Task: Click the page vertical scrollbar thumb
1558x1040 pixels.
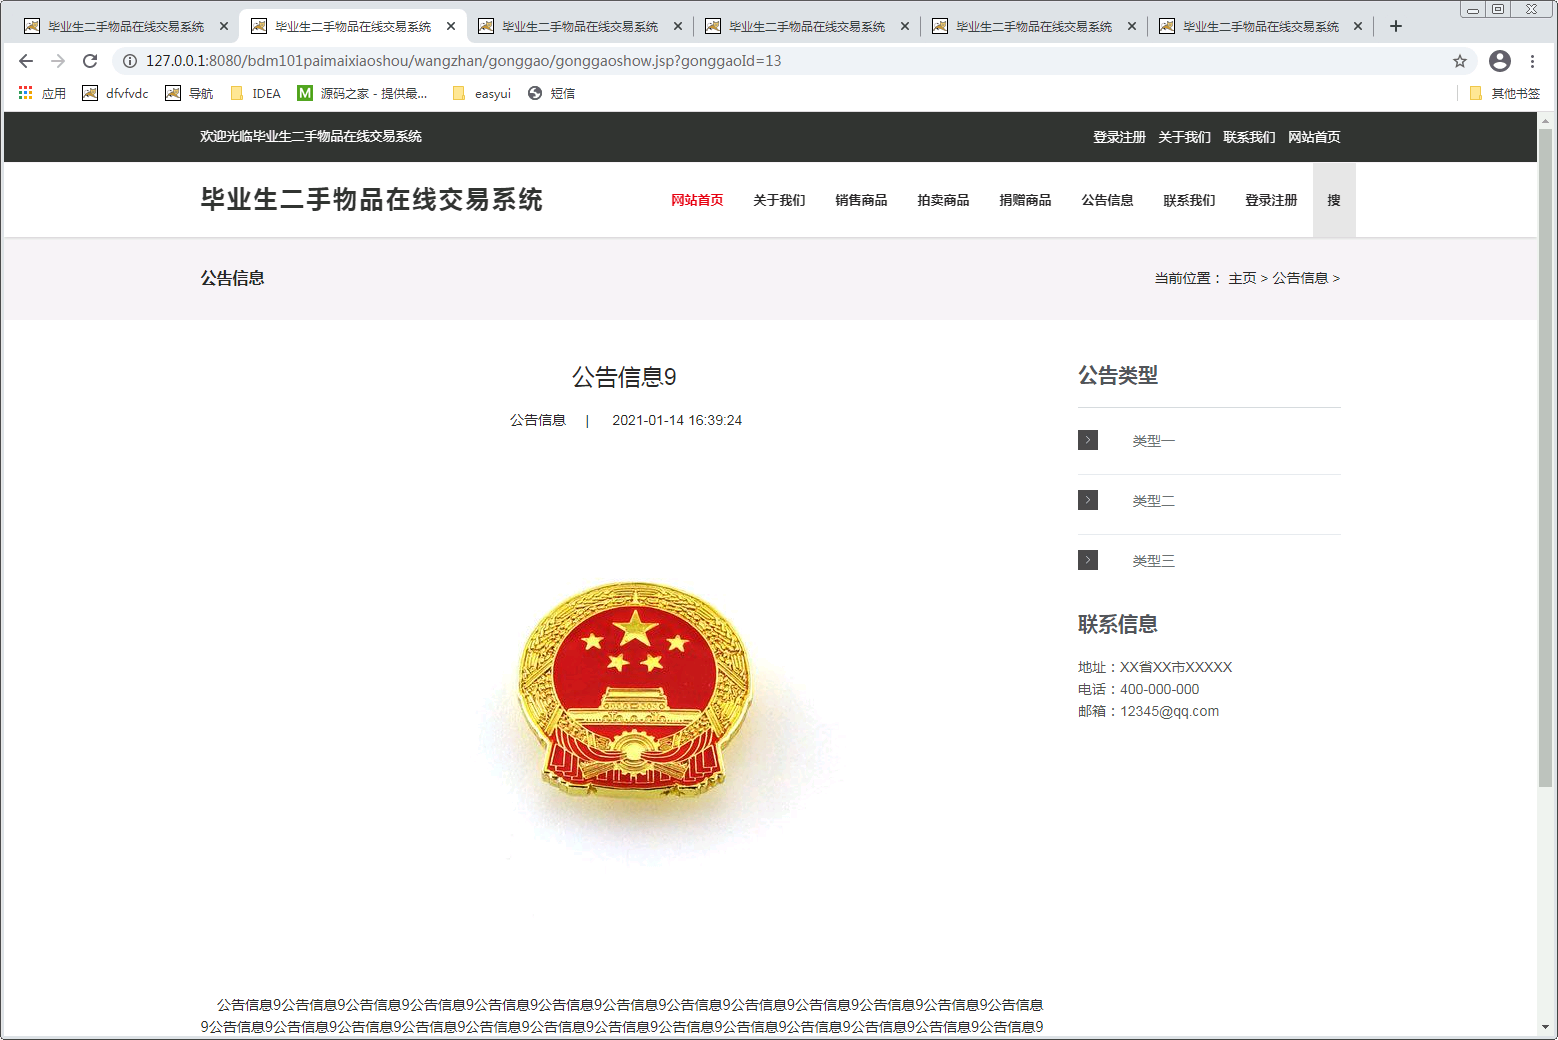Action: tap(1546, 457)
